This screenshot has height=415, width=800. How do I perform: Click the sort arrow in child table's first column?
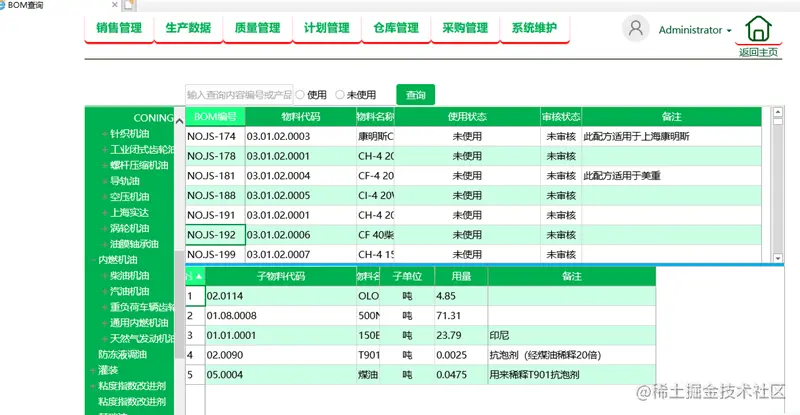click(198, 277)
